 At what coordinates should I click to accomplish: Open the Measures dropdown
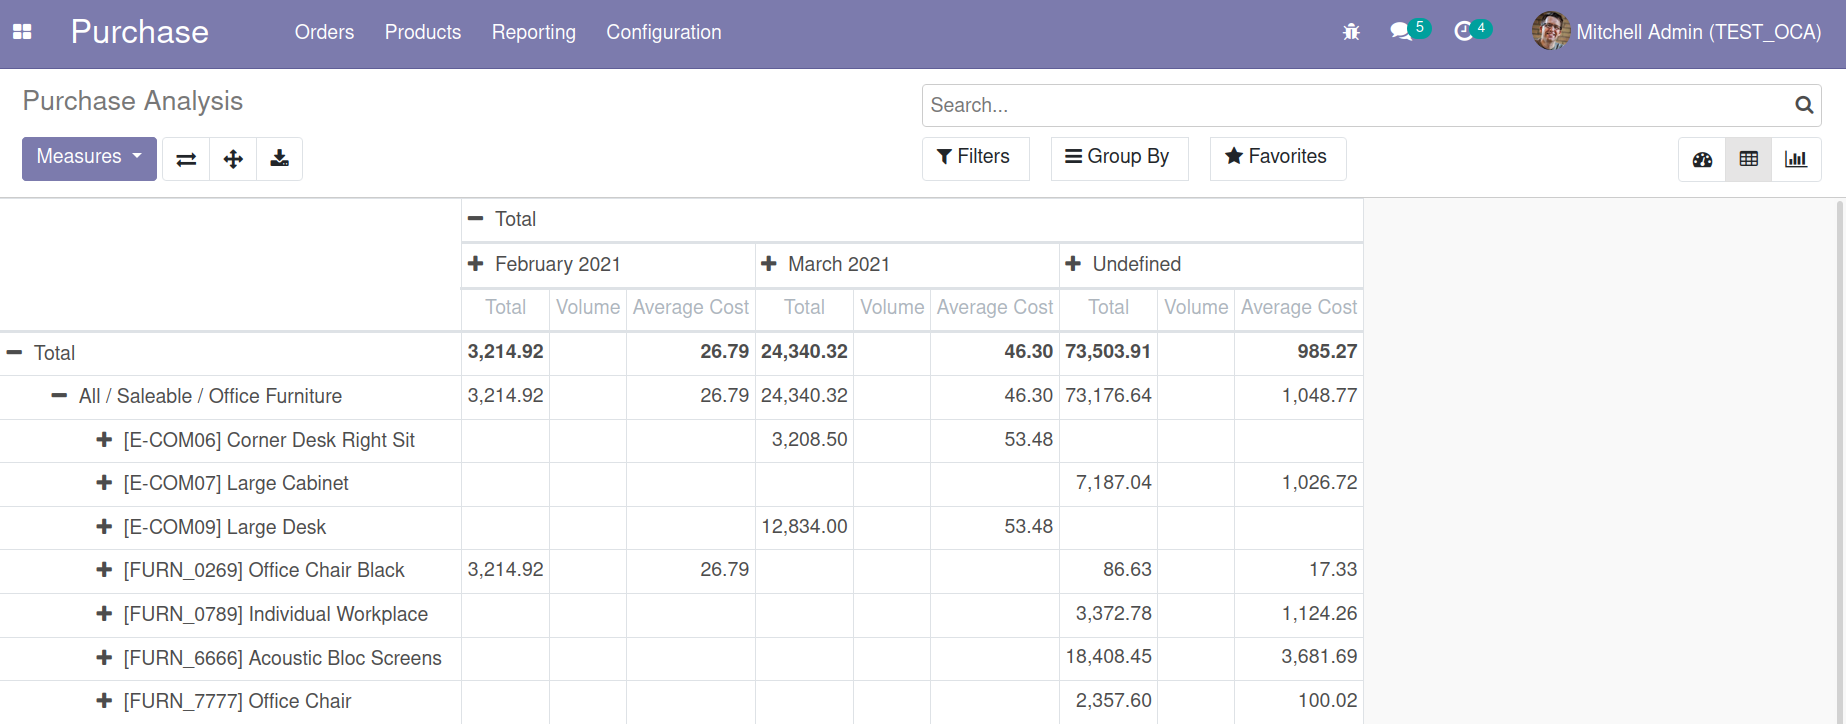[89, 158]
